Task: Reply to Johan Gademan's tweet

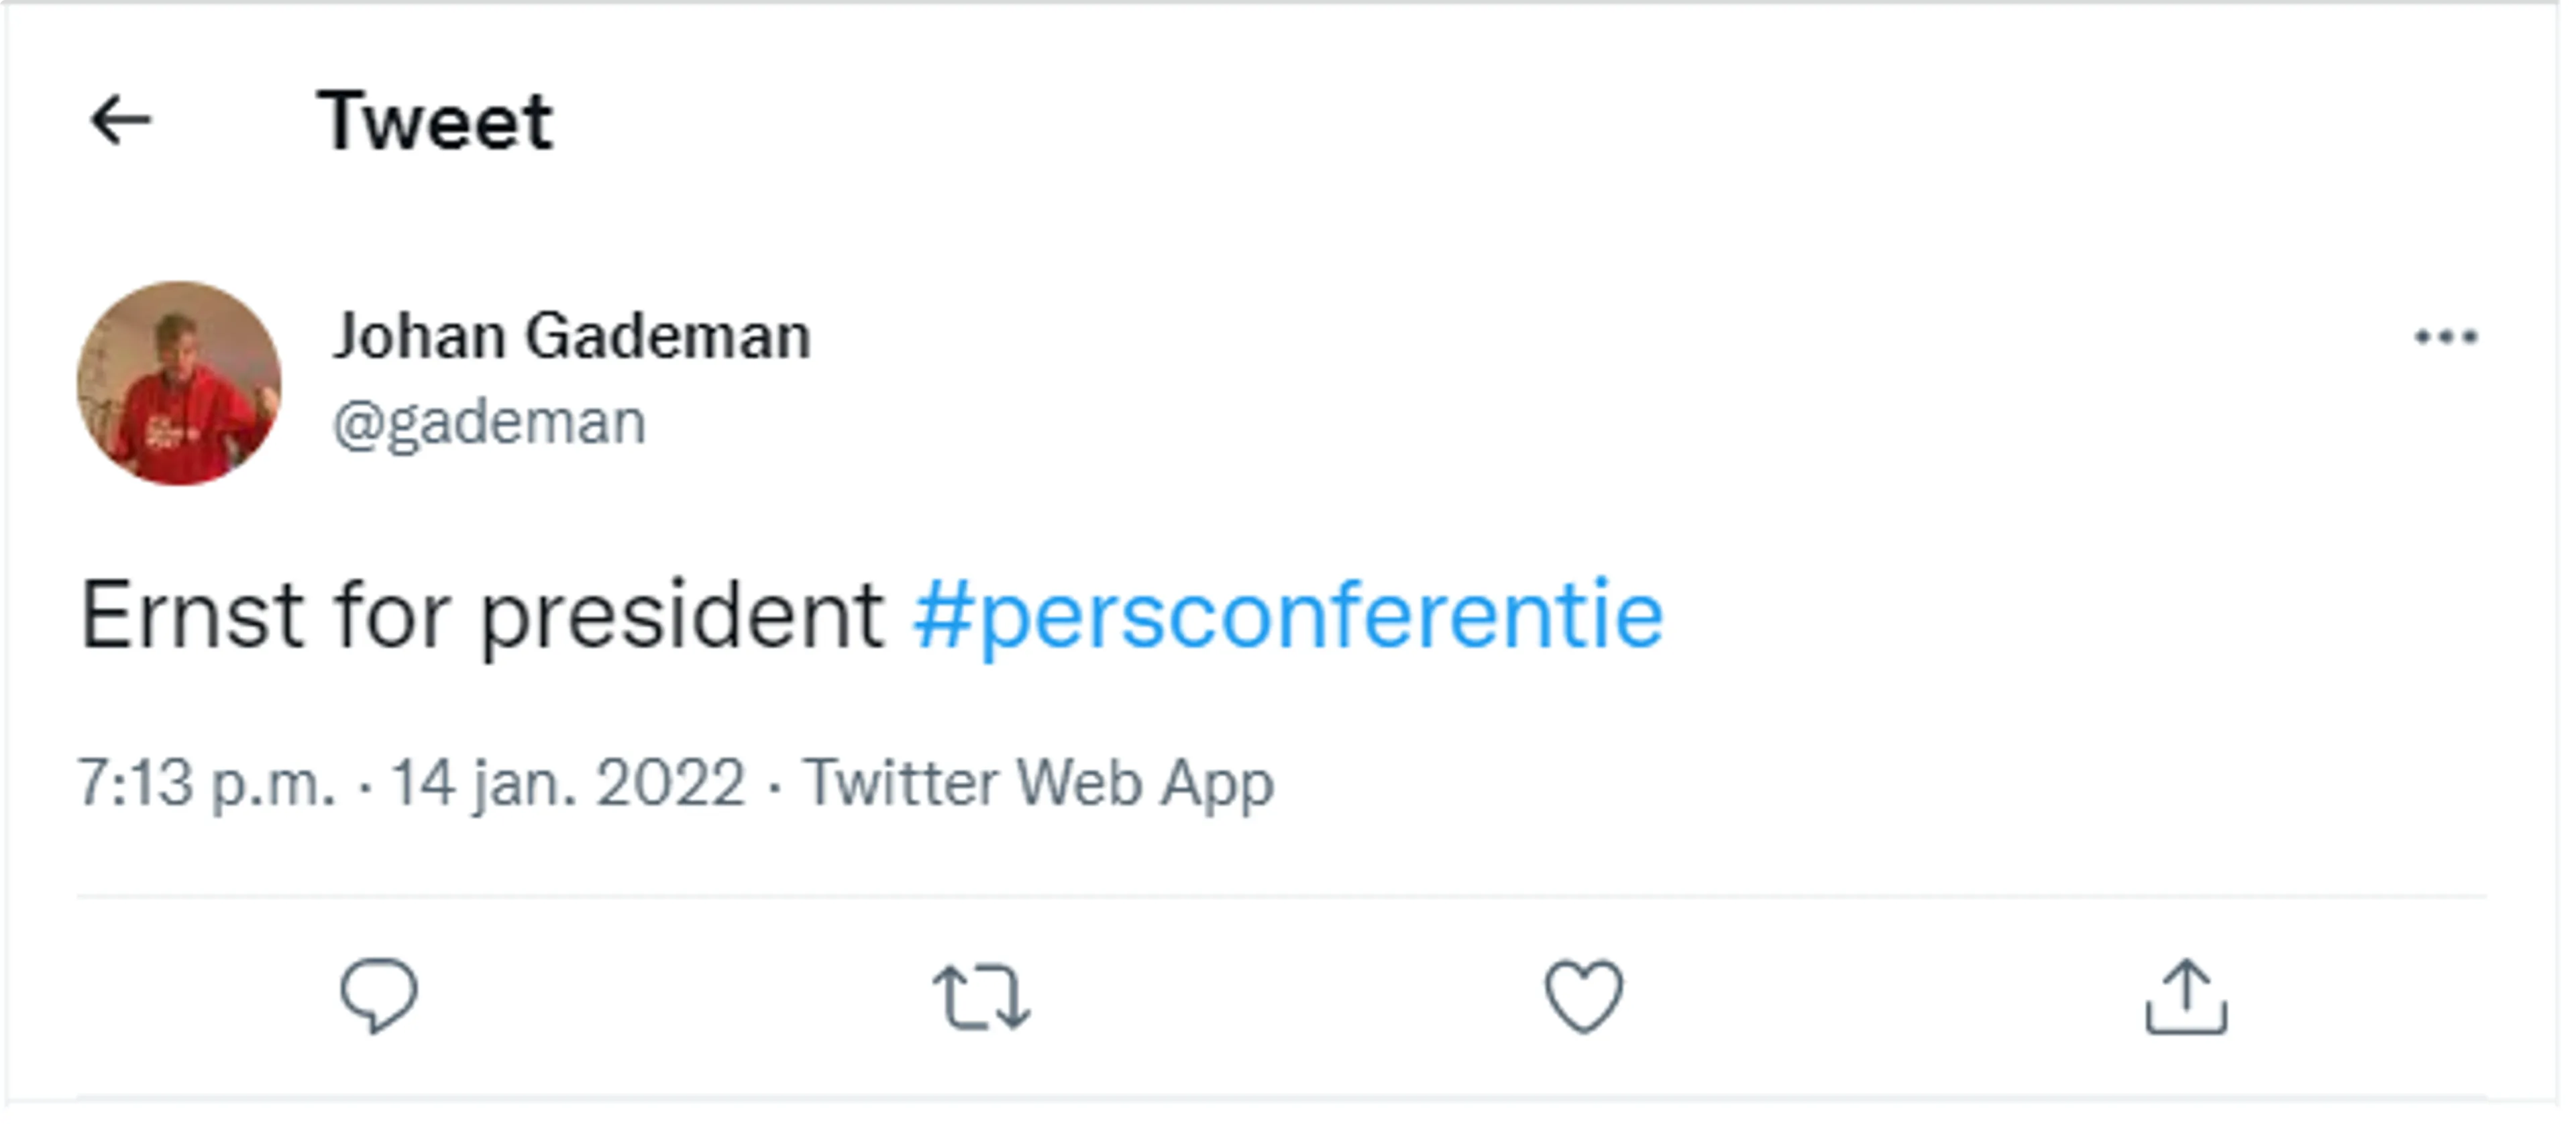Action: 378,995
